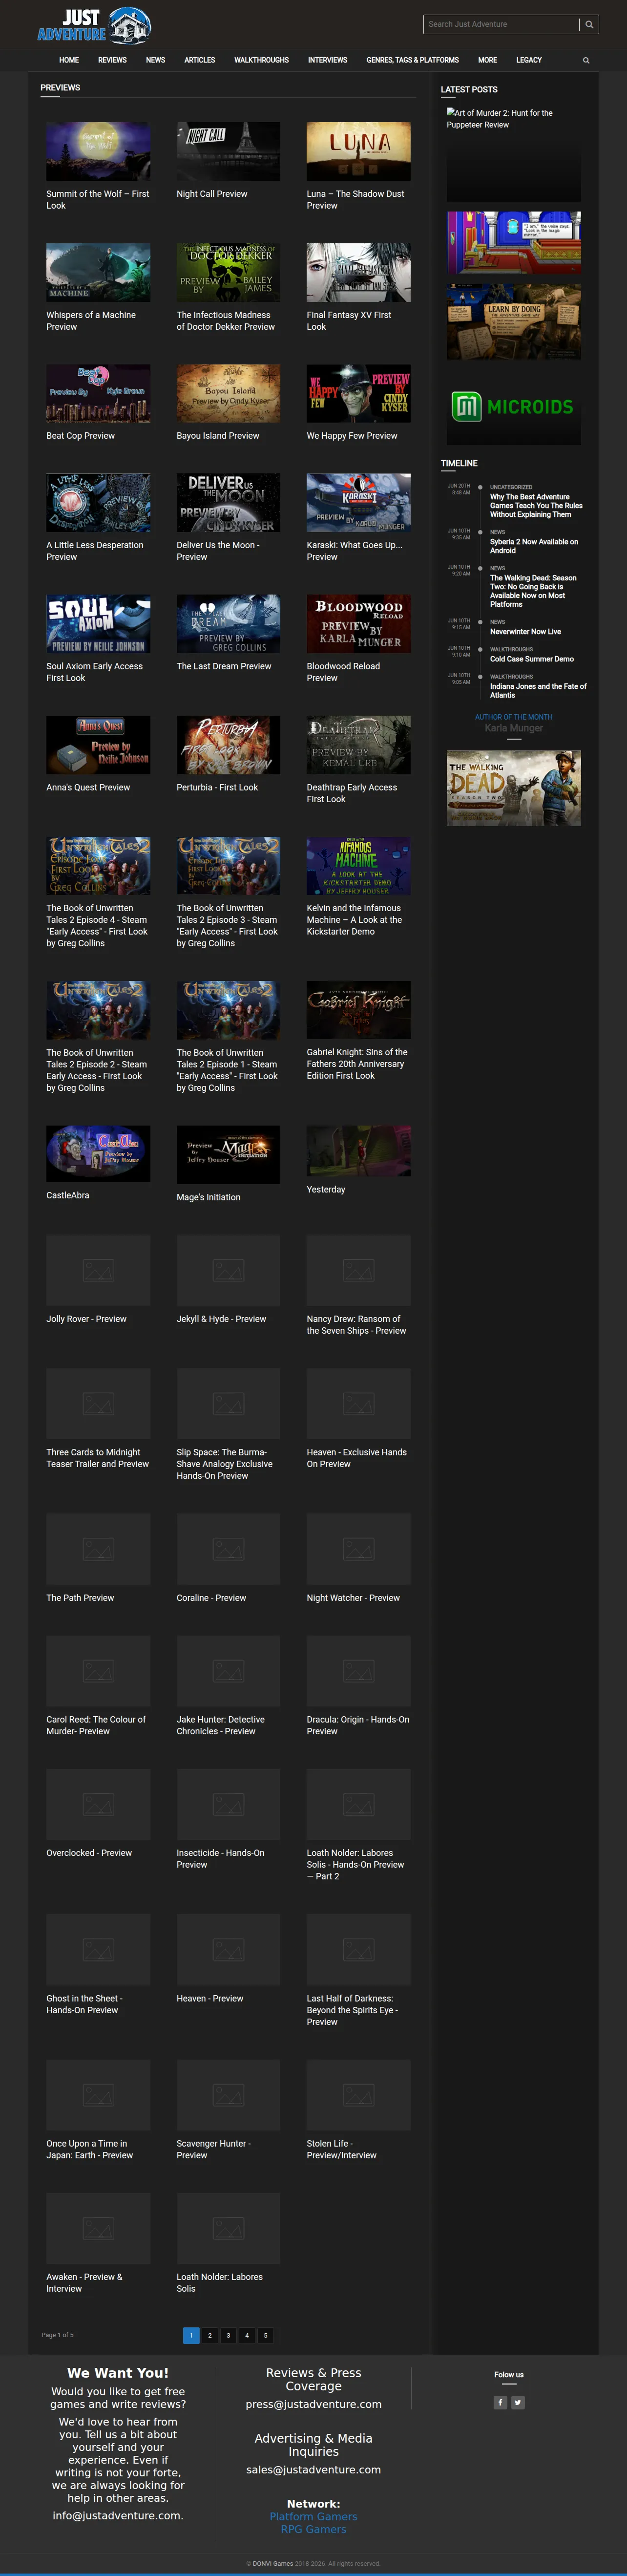The height and width of the screenshot is (2576, 627).
Task: Open the Overclocked - Preview link
Action: (x=89, y=1853)
